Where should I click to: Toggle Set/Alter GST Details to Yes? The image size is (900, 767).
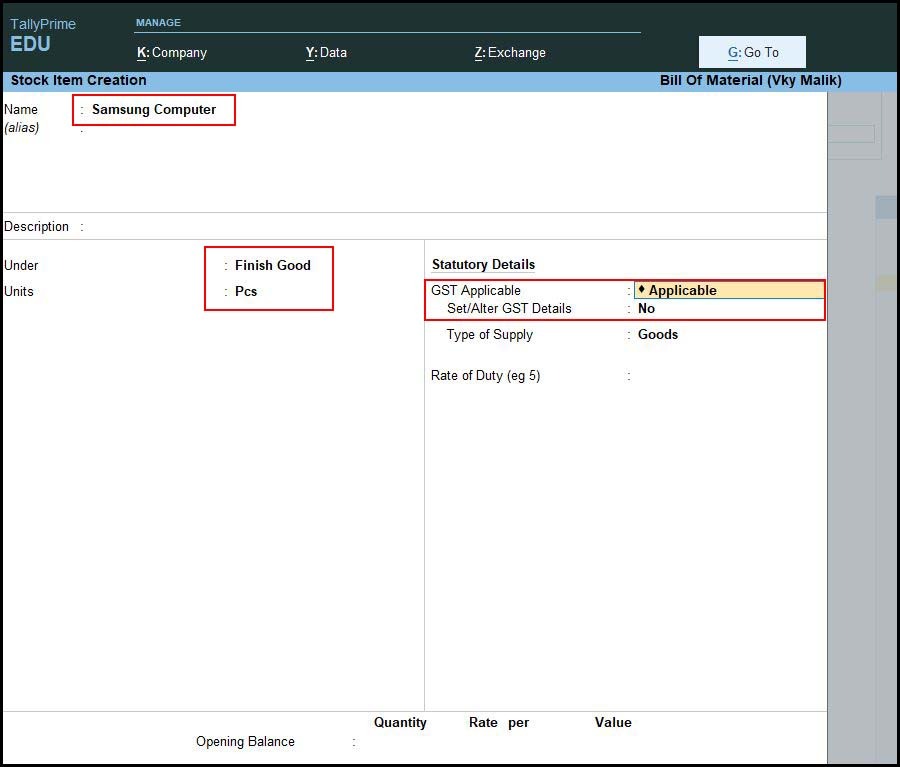click(x=645, y=309)
